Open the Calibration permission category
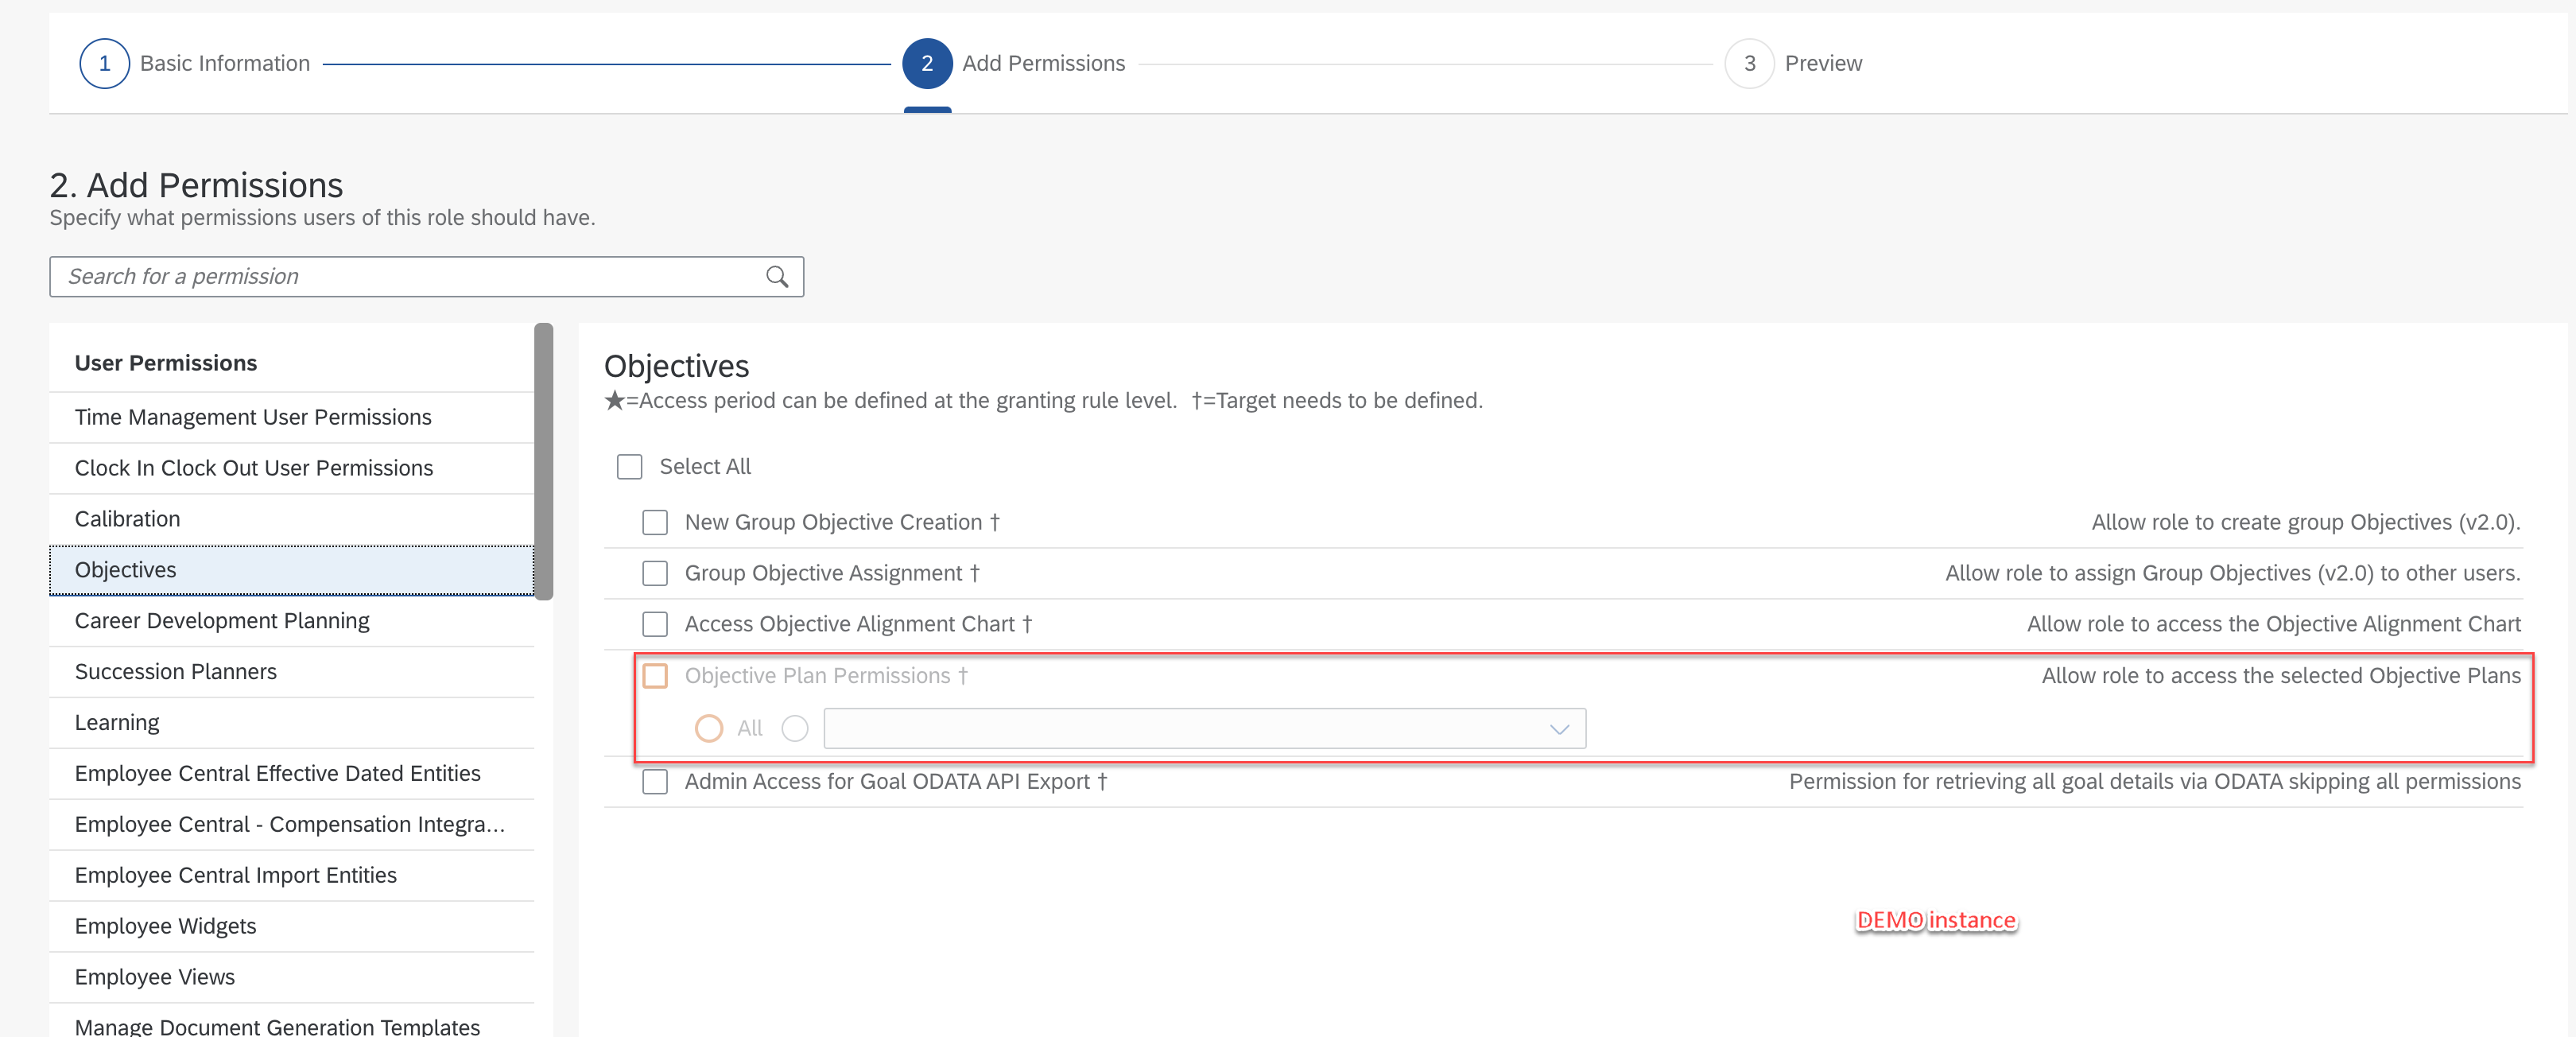Image resolution: width=2576 pixels, height=1037 pixels. 291,520
